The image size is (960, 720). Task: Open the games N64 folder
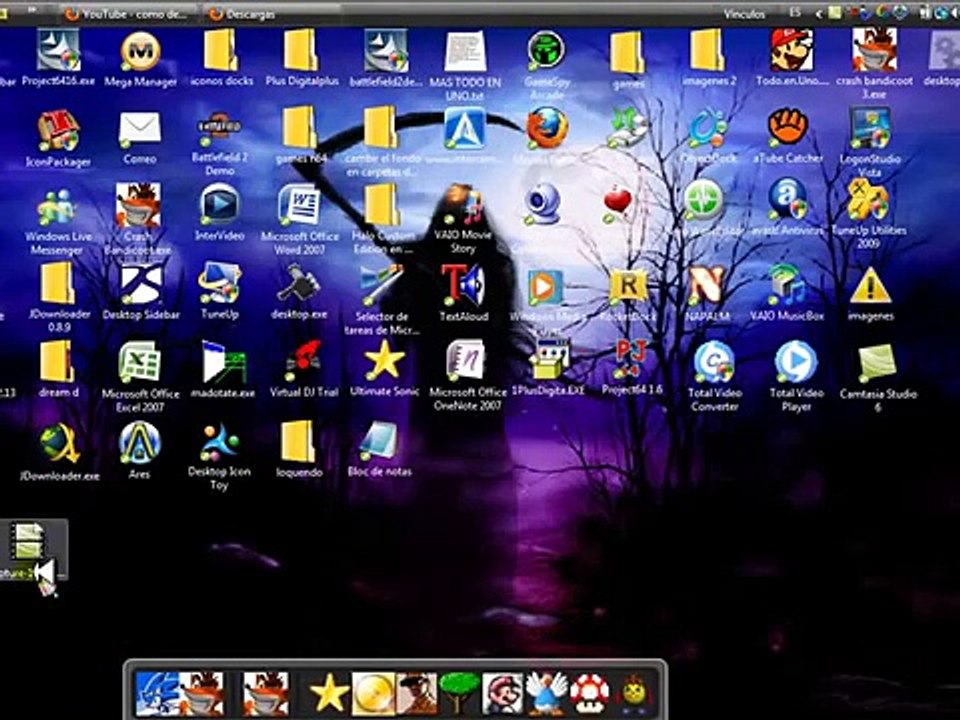(x=300, y=127)
